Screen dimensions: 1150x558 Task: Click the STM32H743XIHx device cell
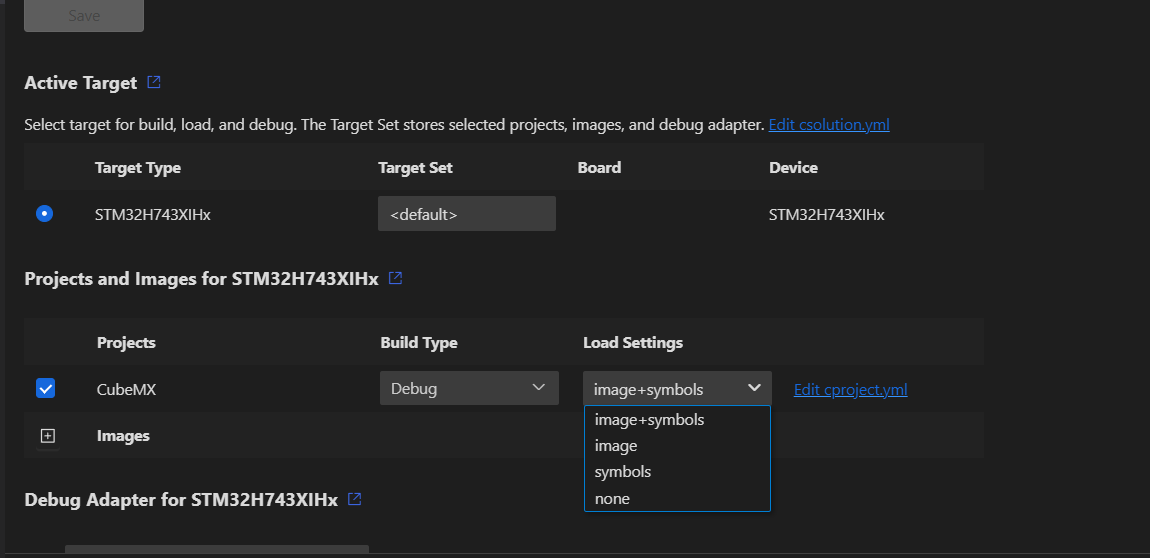click(x=826, y=214)
